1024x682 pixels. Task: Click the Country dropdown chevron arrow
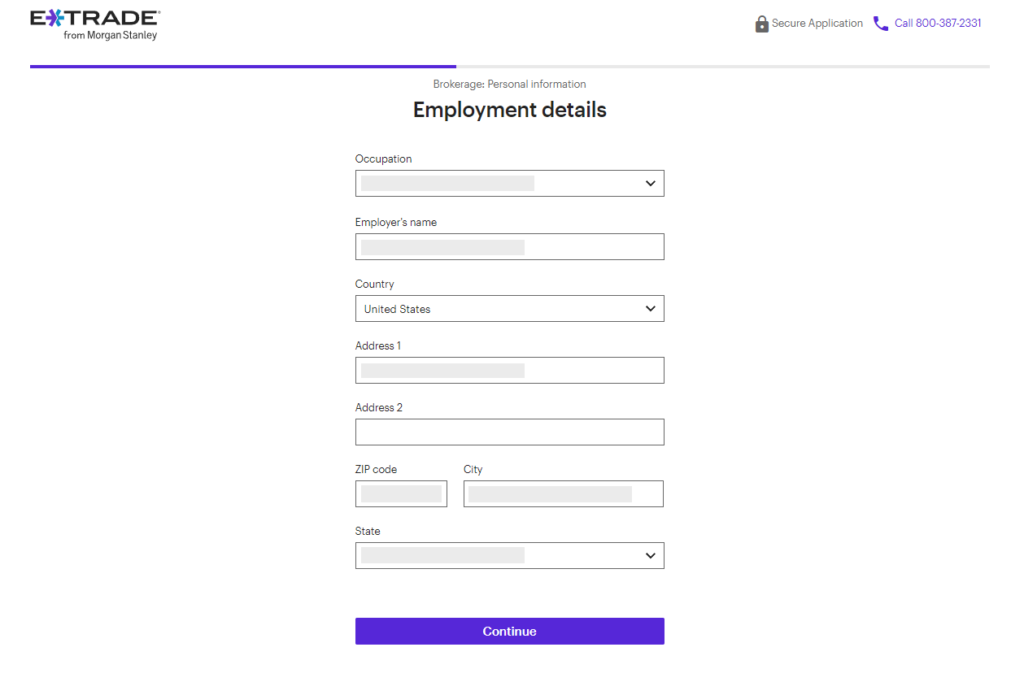point(650,309)
